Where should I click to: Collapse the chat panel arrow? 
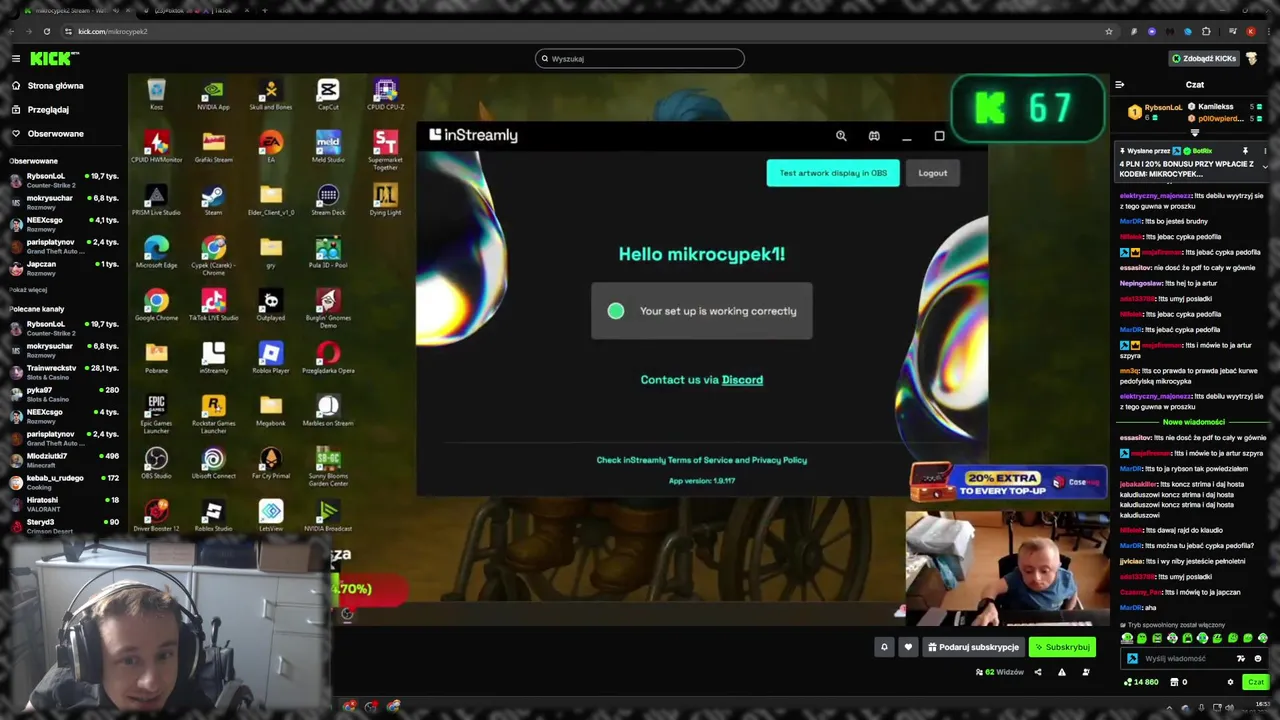coord(1119,85)
